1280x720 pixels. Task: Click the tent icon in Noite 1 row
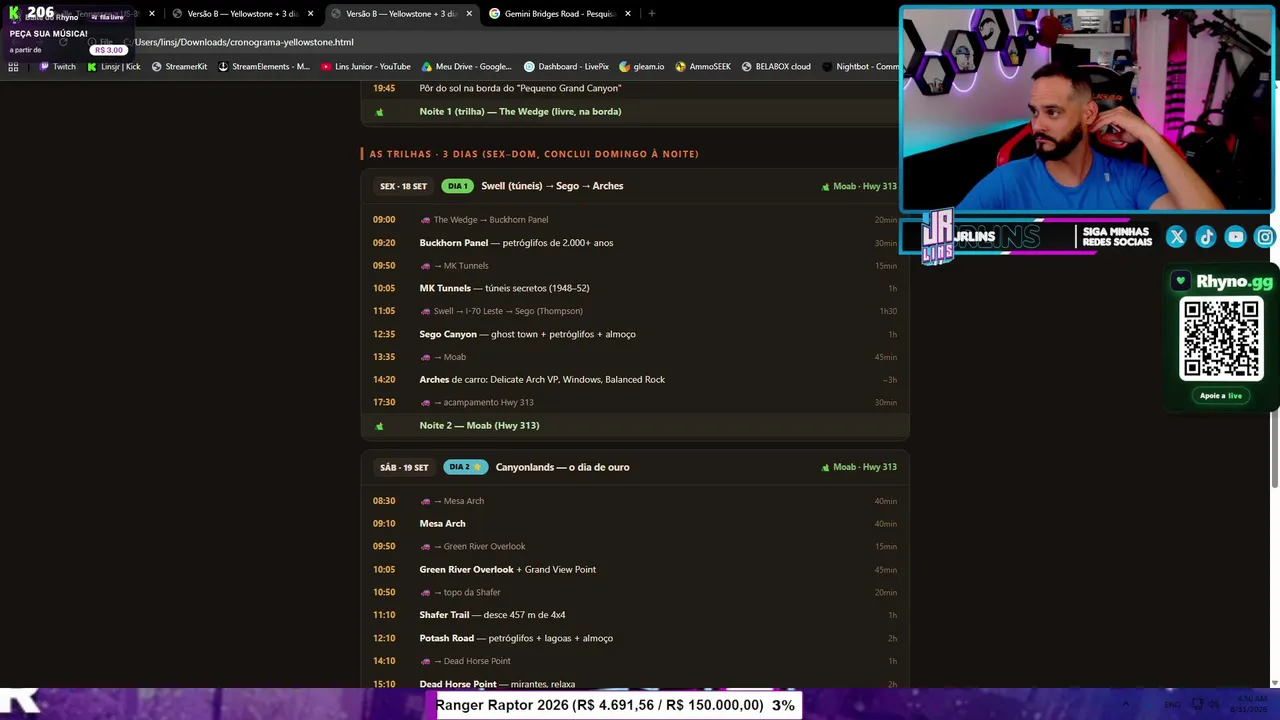379,112
